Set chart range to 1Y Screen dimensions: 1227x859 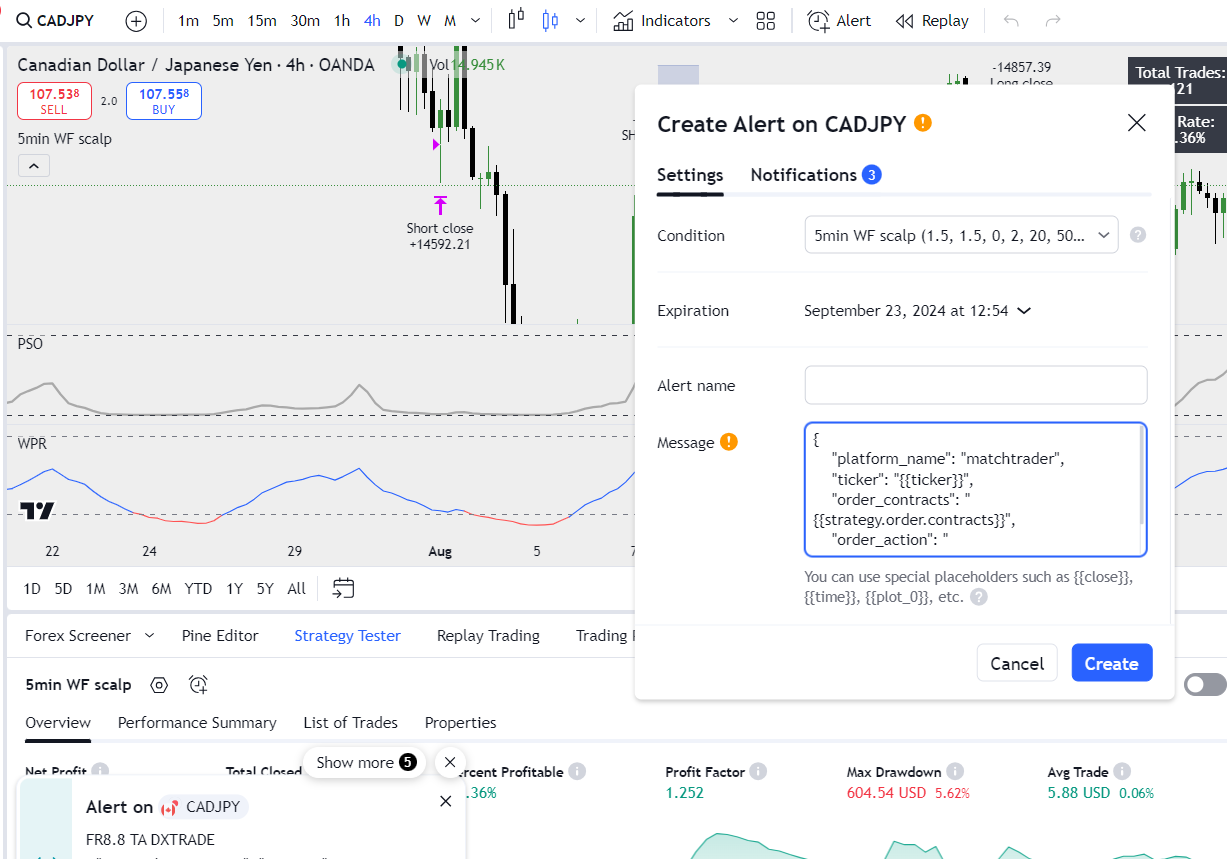point(234,588)
